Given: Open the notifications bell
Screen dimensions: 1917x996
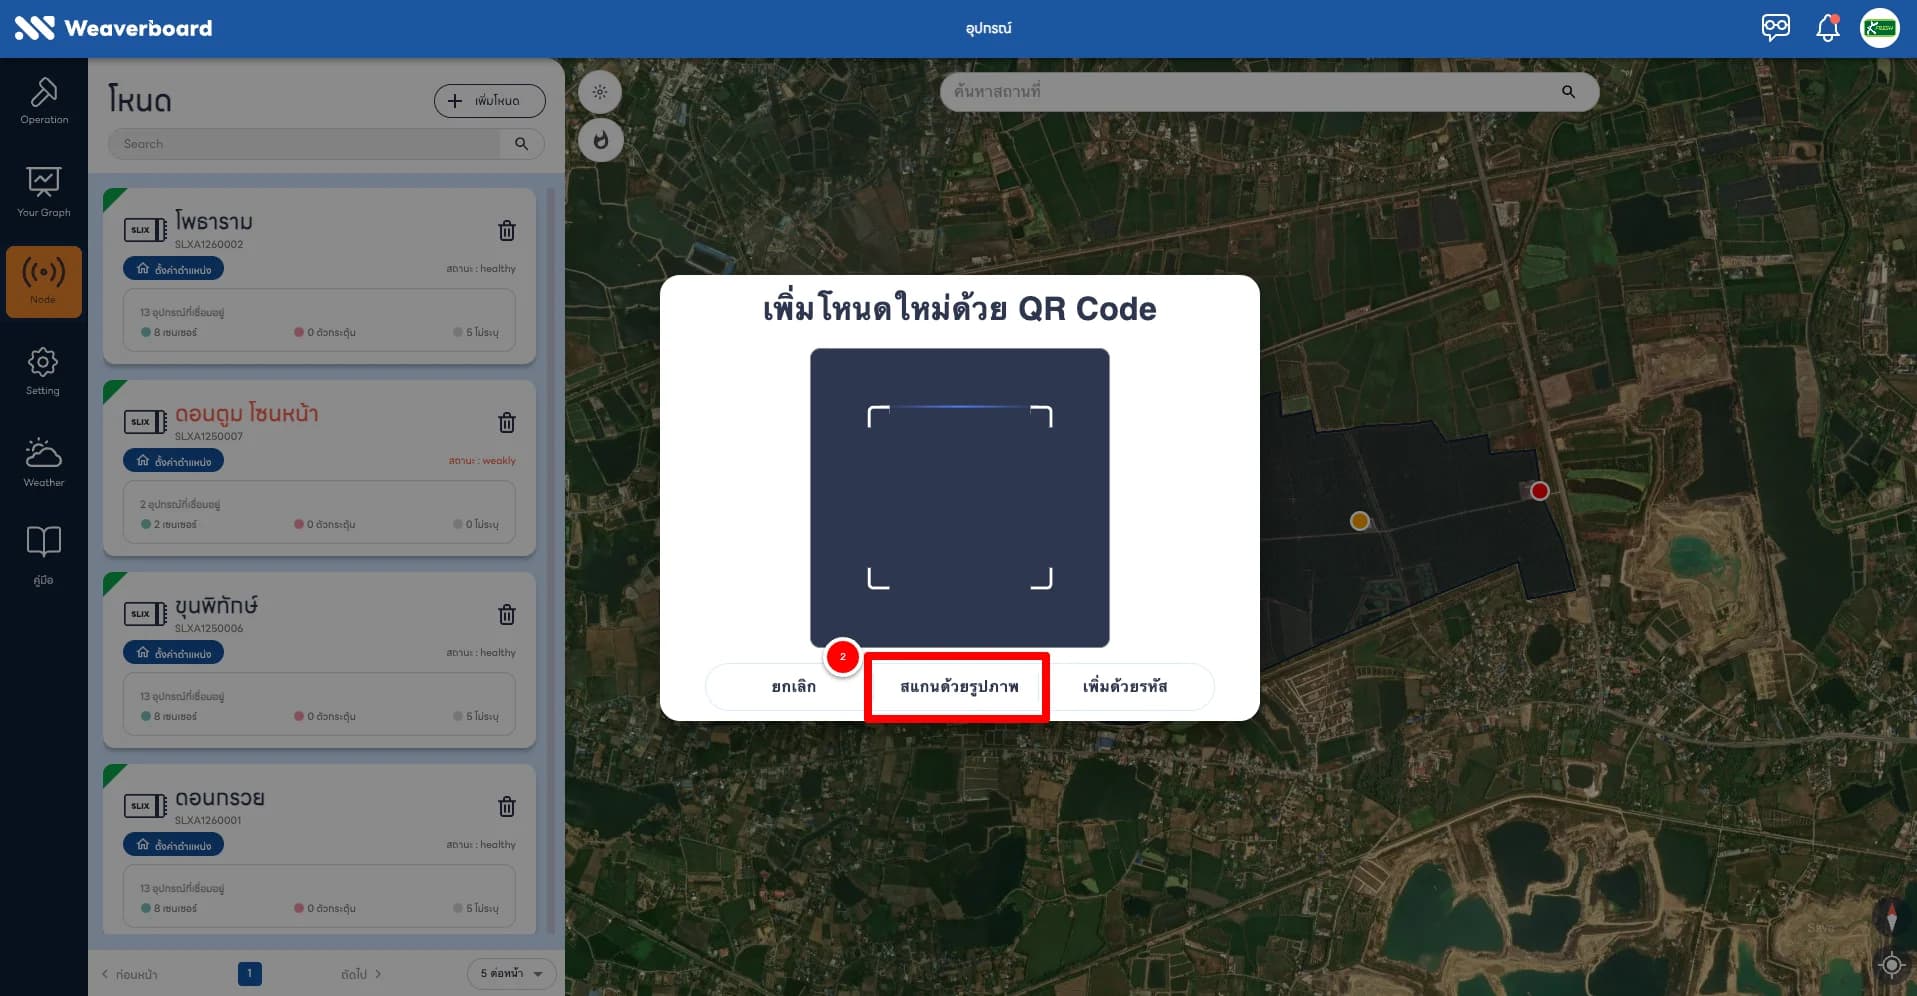Looking at the screenshot, I should (1828, 27).
